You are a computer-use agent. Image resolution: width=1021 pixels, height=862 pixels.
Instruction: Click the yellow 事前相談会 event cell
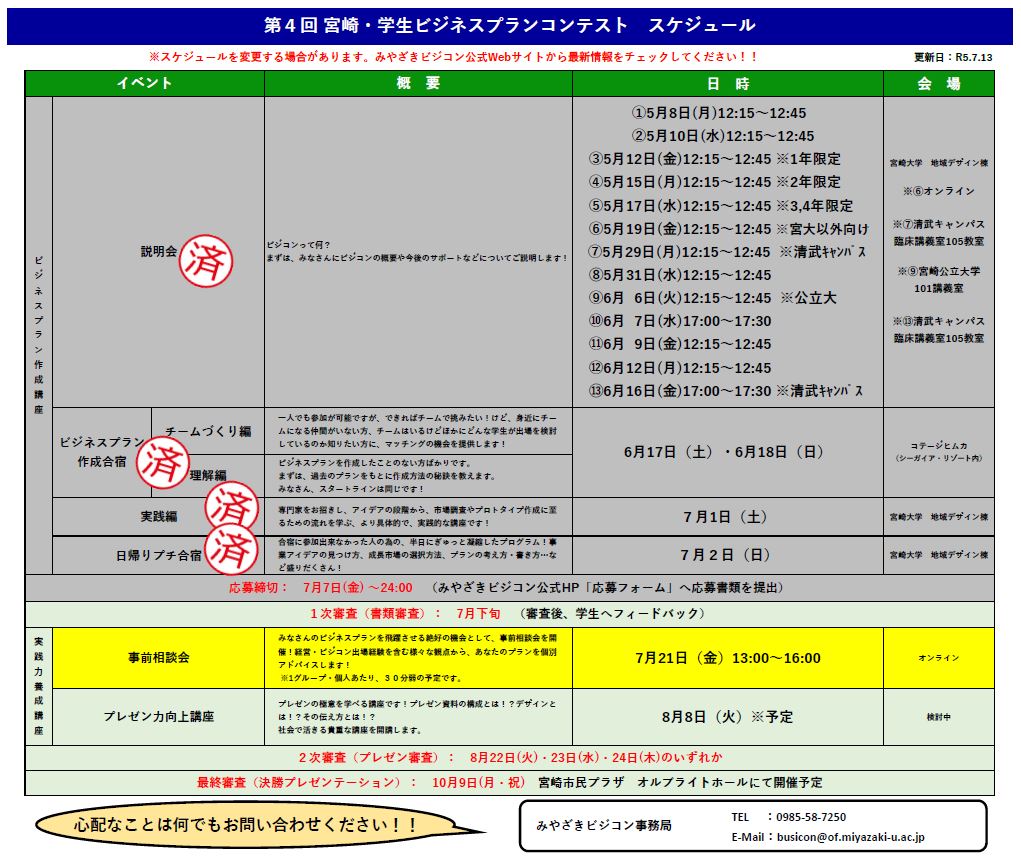[159, 658]
